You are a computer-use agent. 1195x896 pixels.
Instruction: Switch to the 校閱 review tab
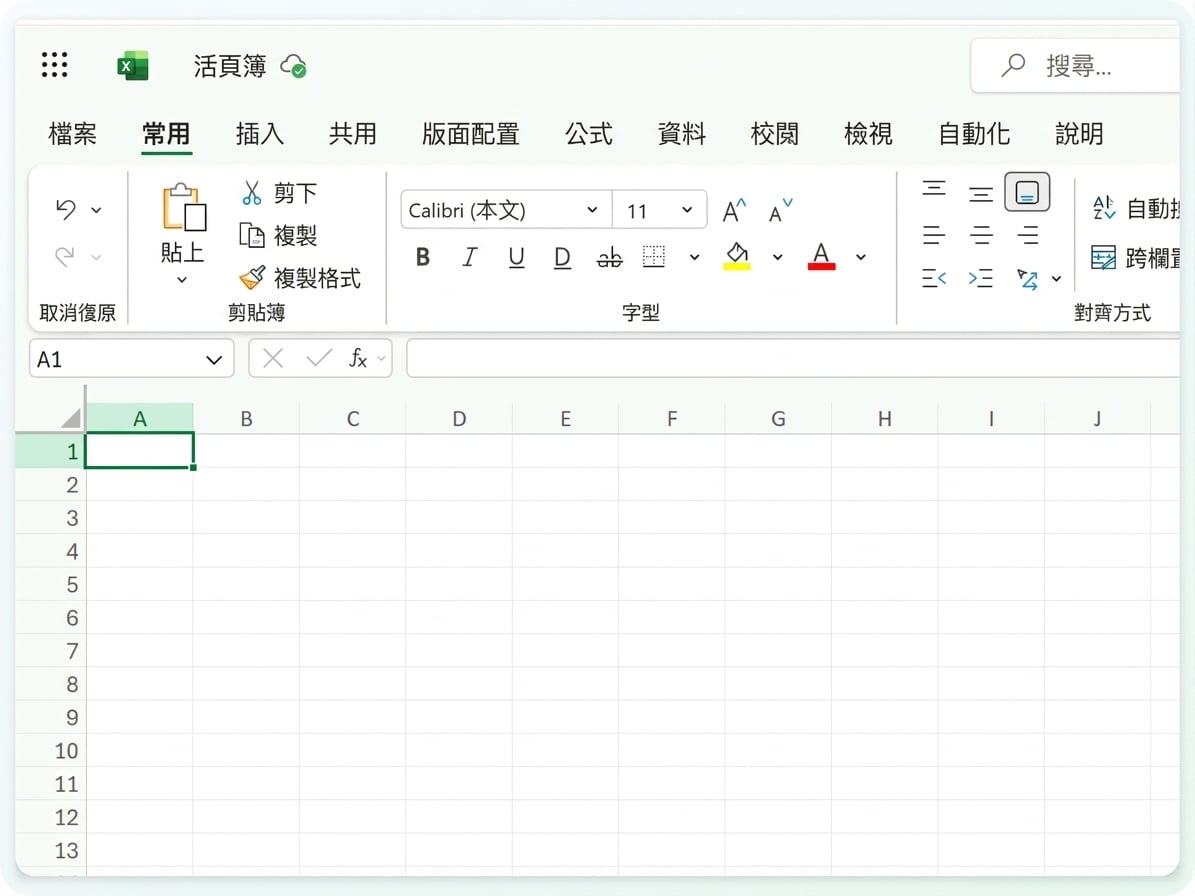click(775, 134)
